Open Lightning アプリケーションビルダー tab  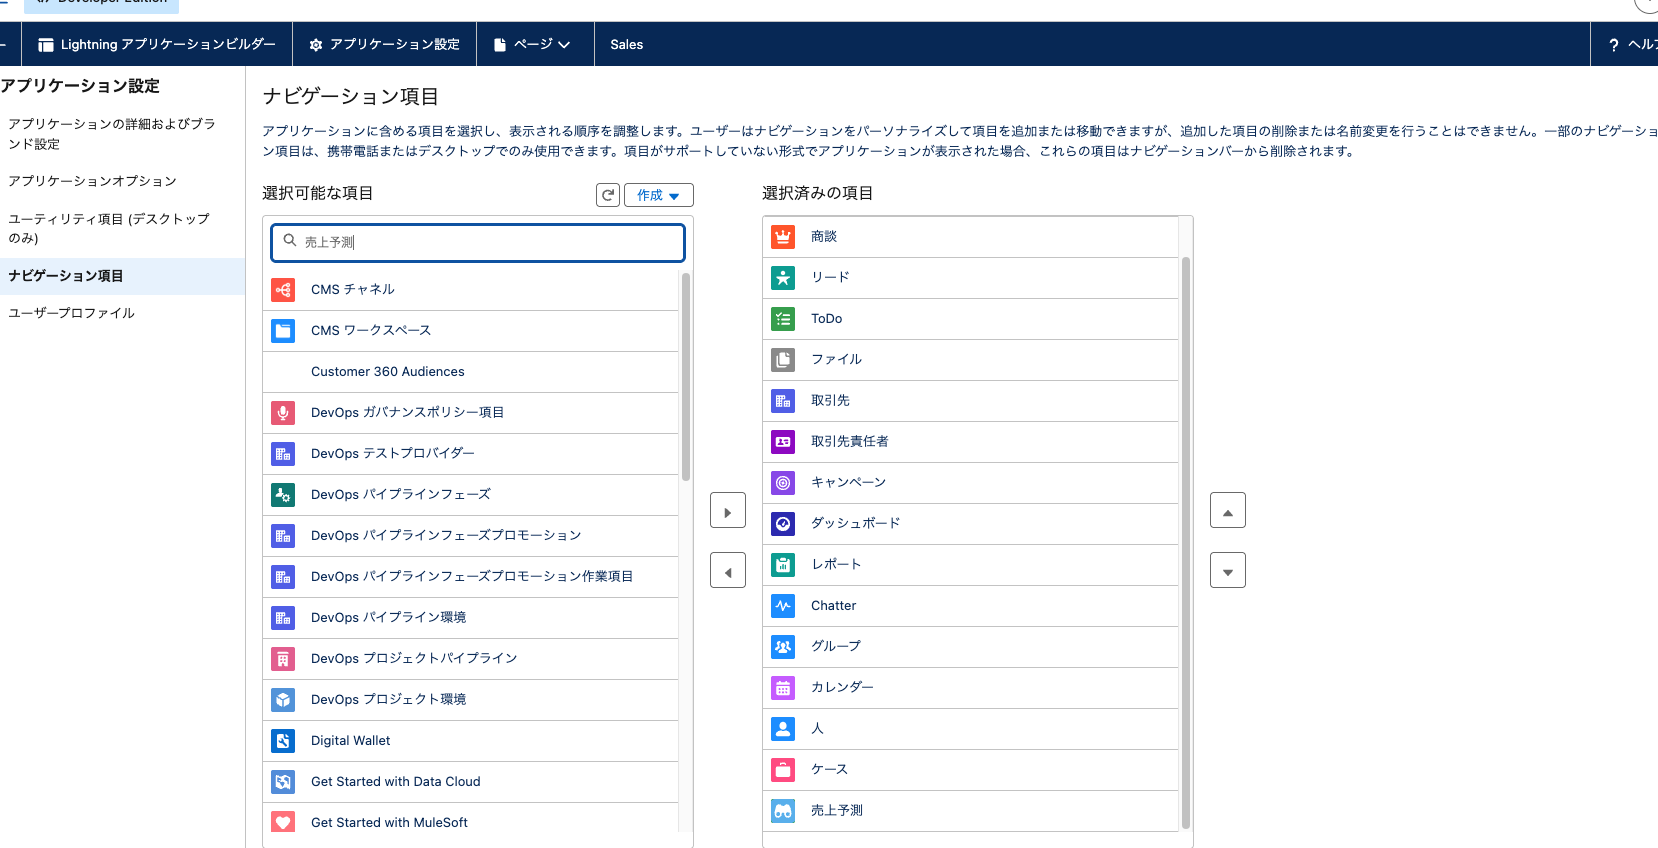(x=156, y=44)
